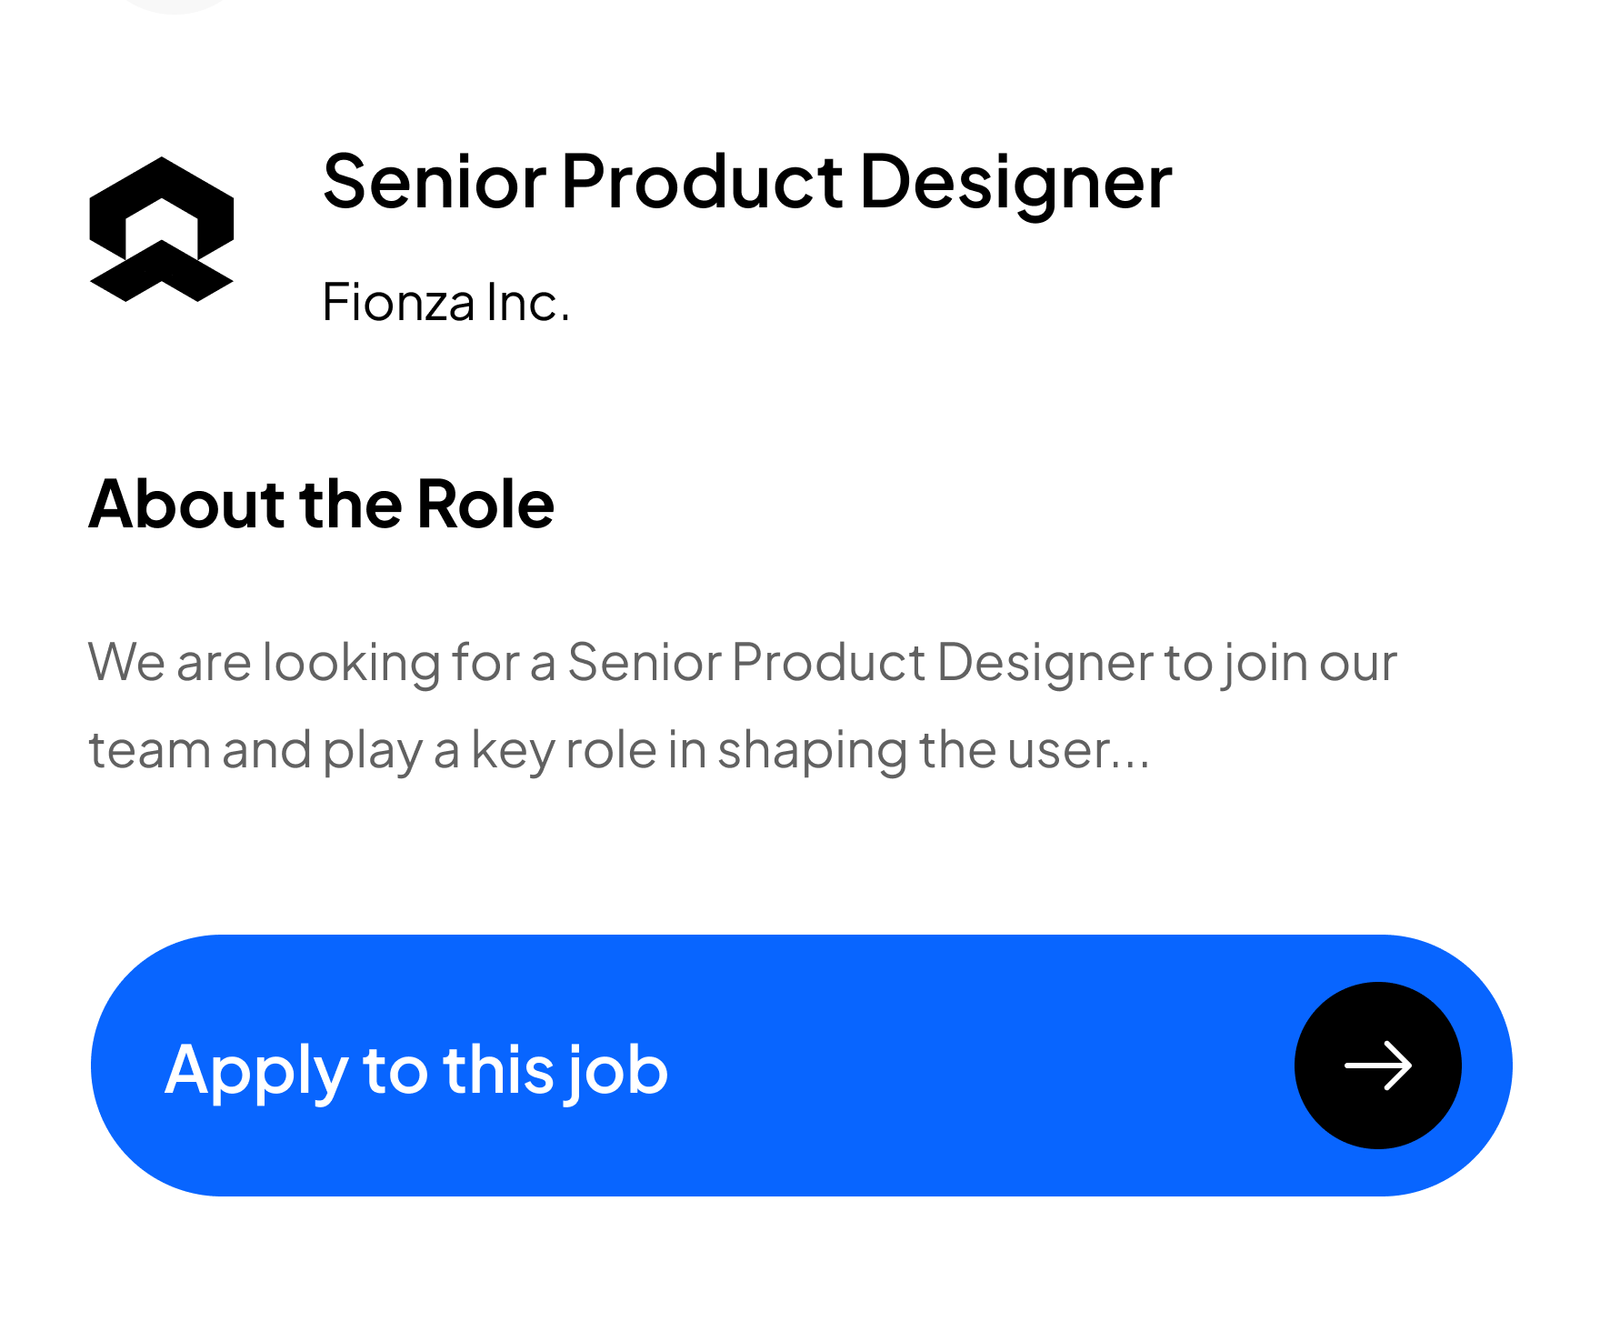The width and height of the screenshot is (1600, 1342).
Task: Click the "Apply to this job" label text
Action: (x=416, y=1069)
